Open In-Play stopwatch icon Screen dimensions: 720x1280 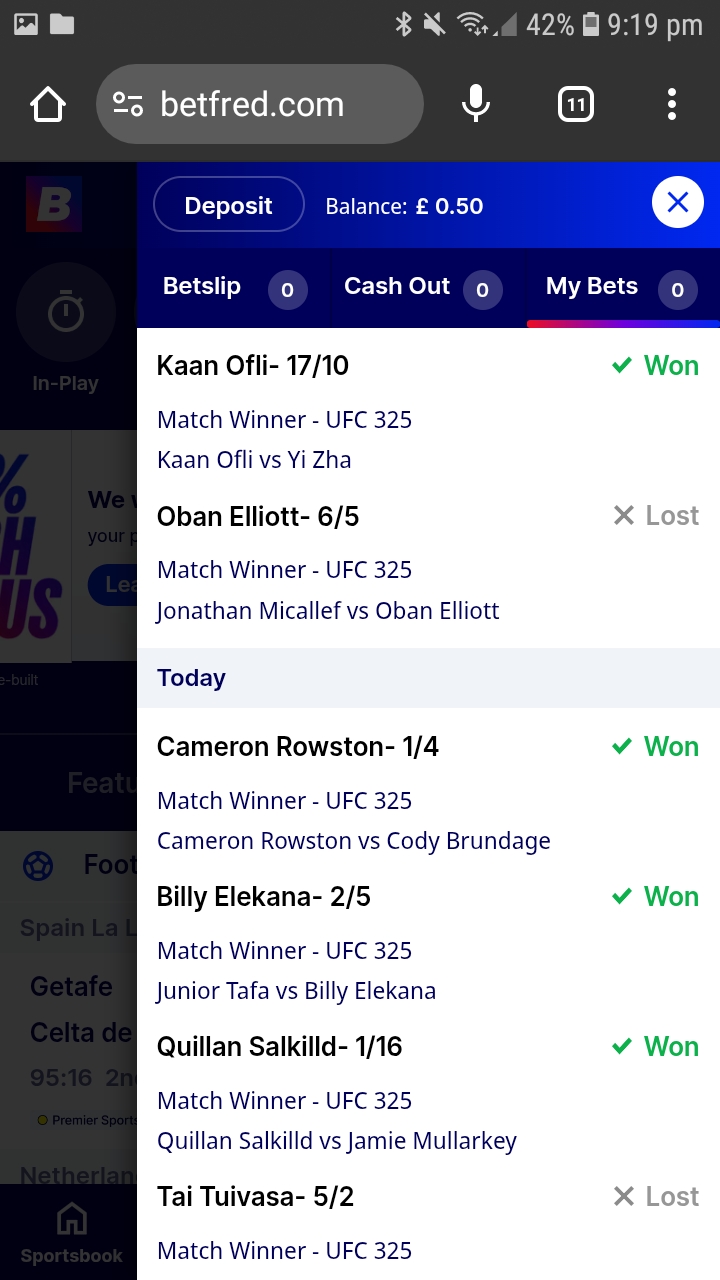click(x=66, y=313)
